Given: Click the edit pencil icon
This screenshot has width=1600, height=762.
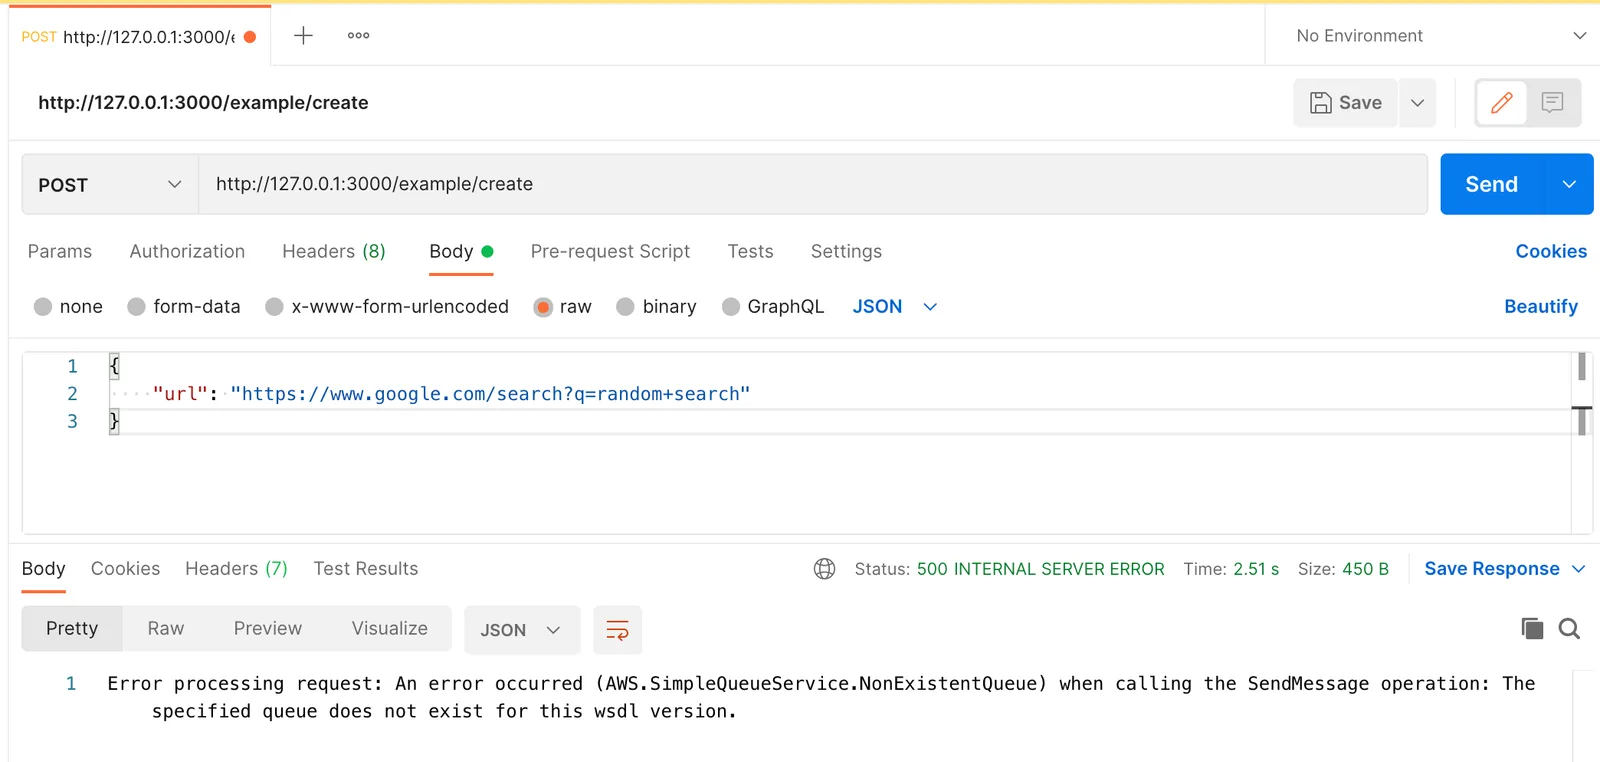Looking at the screenshot, I should pyautogui.click(x=1501, y=102).
